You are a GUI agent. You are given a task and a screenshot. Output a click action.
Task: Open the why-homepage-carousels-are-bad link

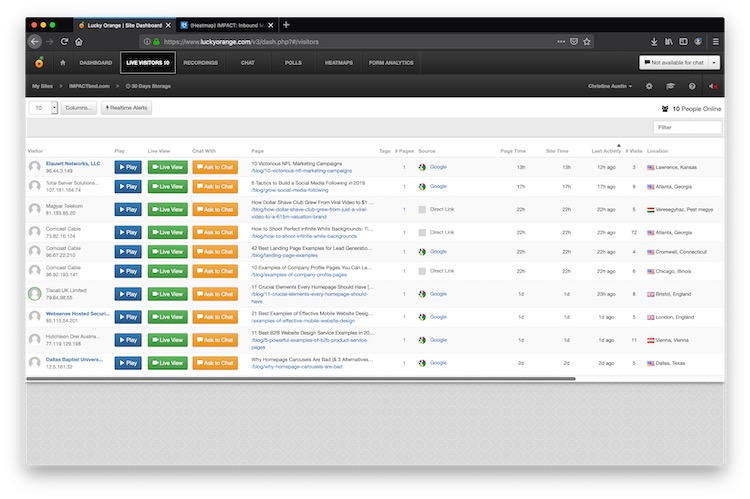(297, 366)
